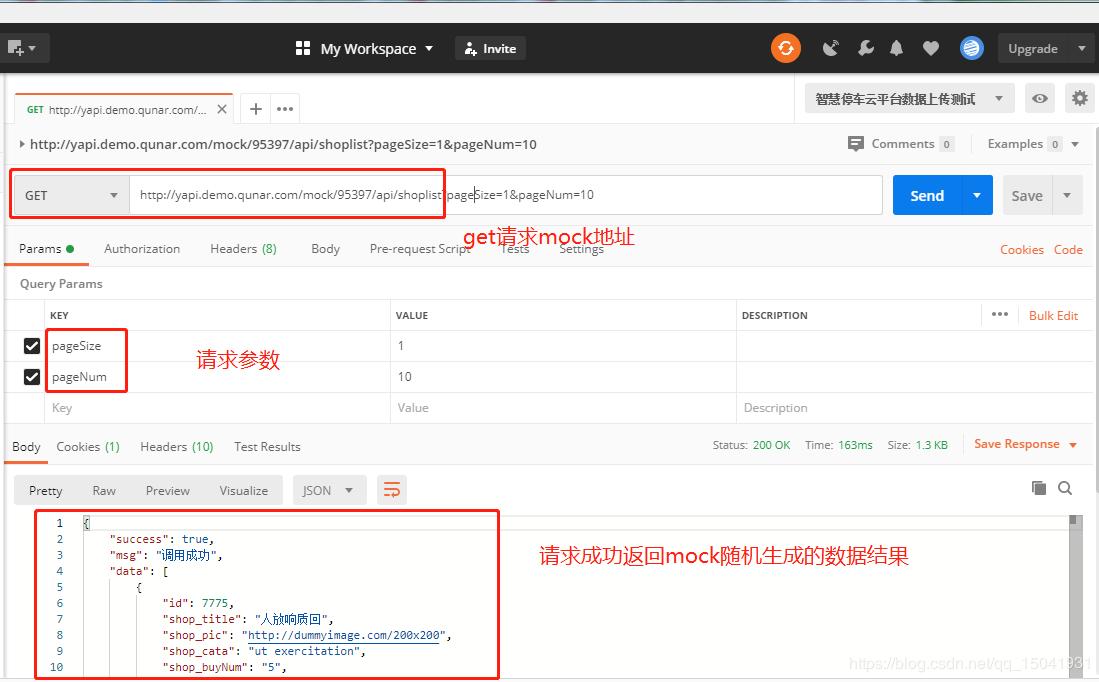
Task: Open the Pre-request Script tab
Action: [420, 248]
